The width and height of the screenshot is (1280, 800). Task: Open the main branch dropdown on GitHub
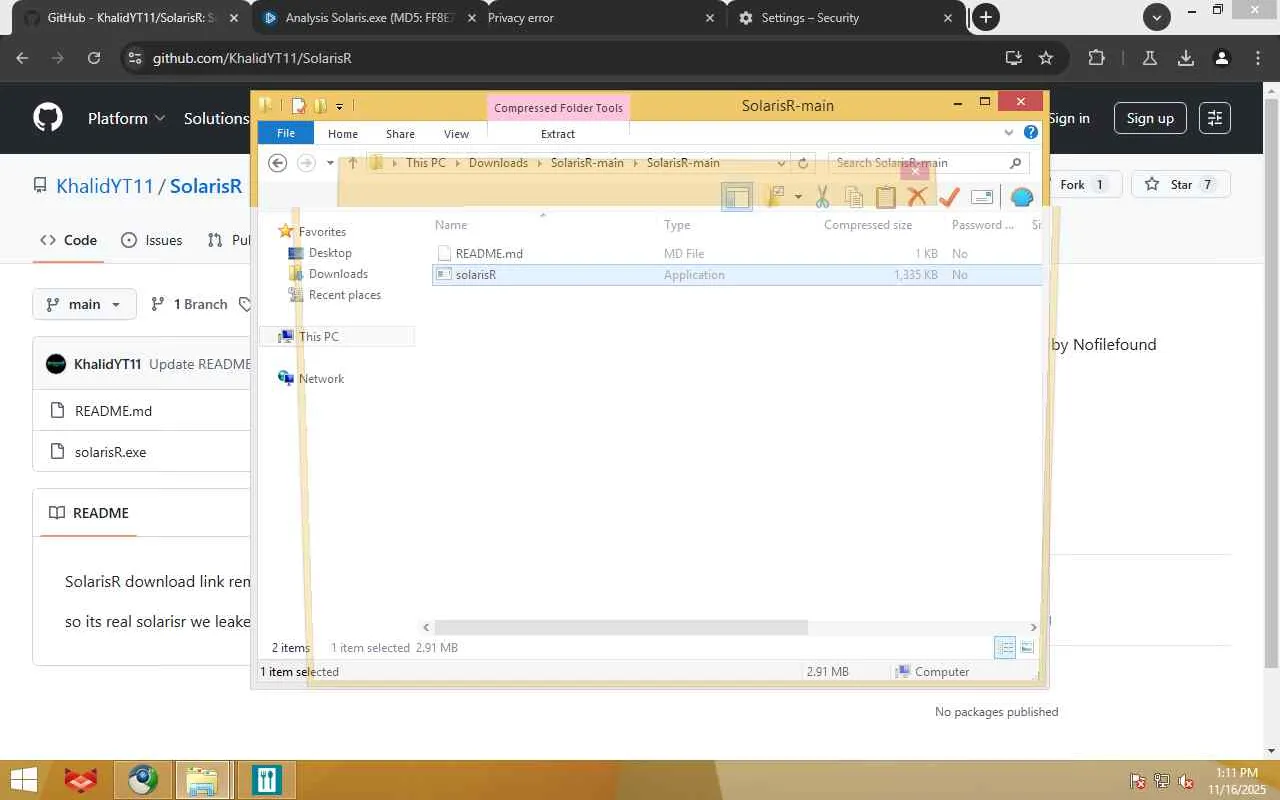[84, 304]
